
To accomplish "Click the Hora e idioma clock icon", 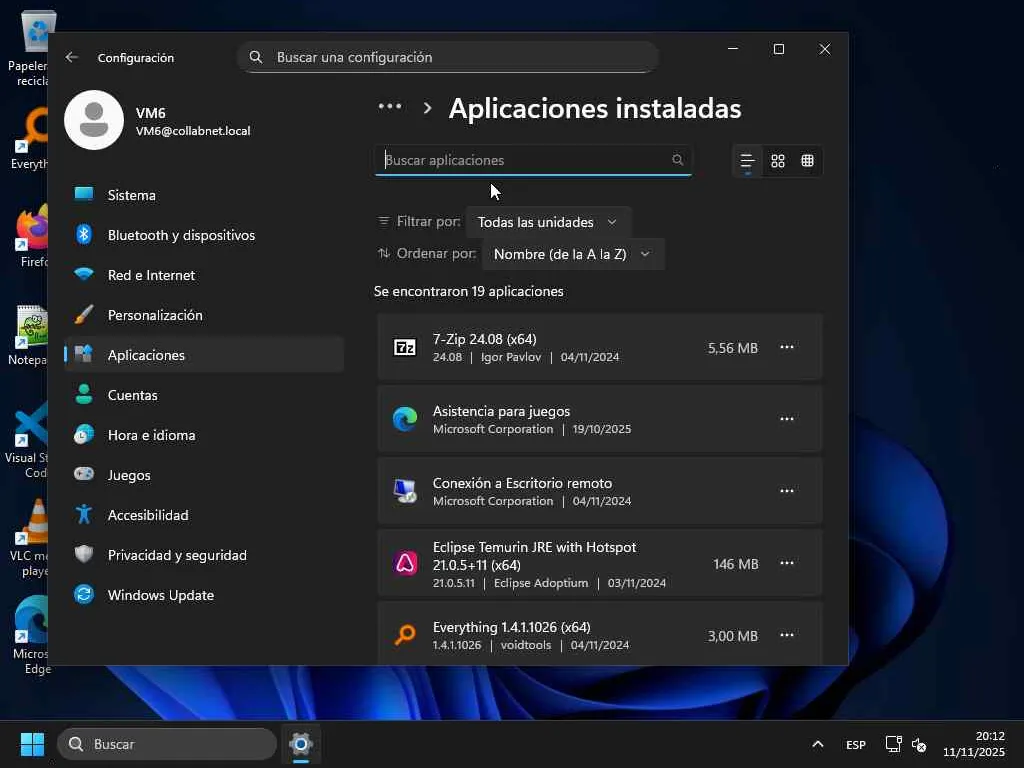I will tap(84, 434).
